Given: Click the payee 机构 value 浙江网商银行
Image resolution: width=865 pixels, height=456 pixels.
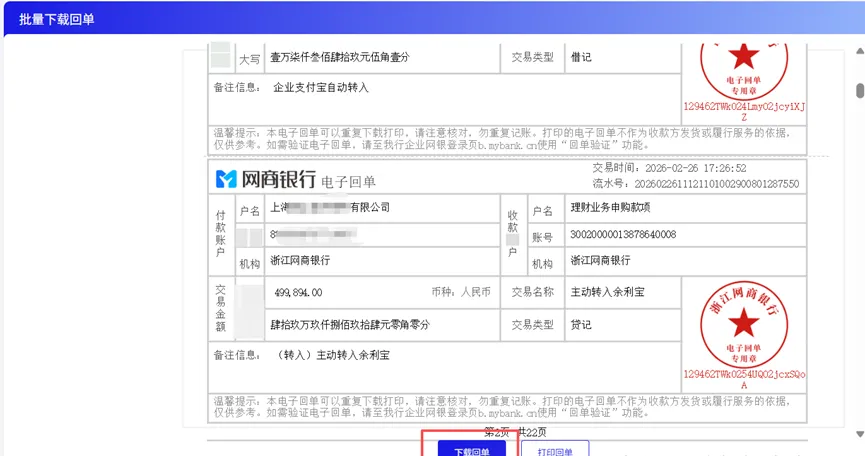Looking at the screenshot, I should click(x=600, y=260).
